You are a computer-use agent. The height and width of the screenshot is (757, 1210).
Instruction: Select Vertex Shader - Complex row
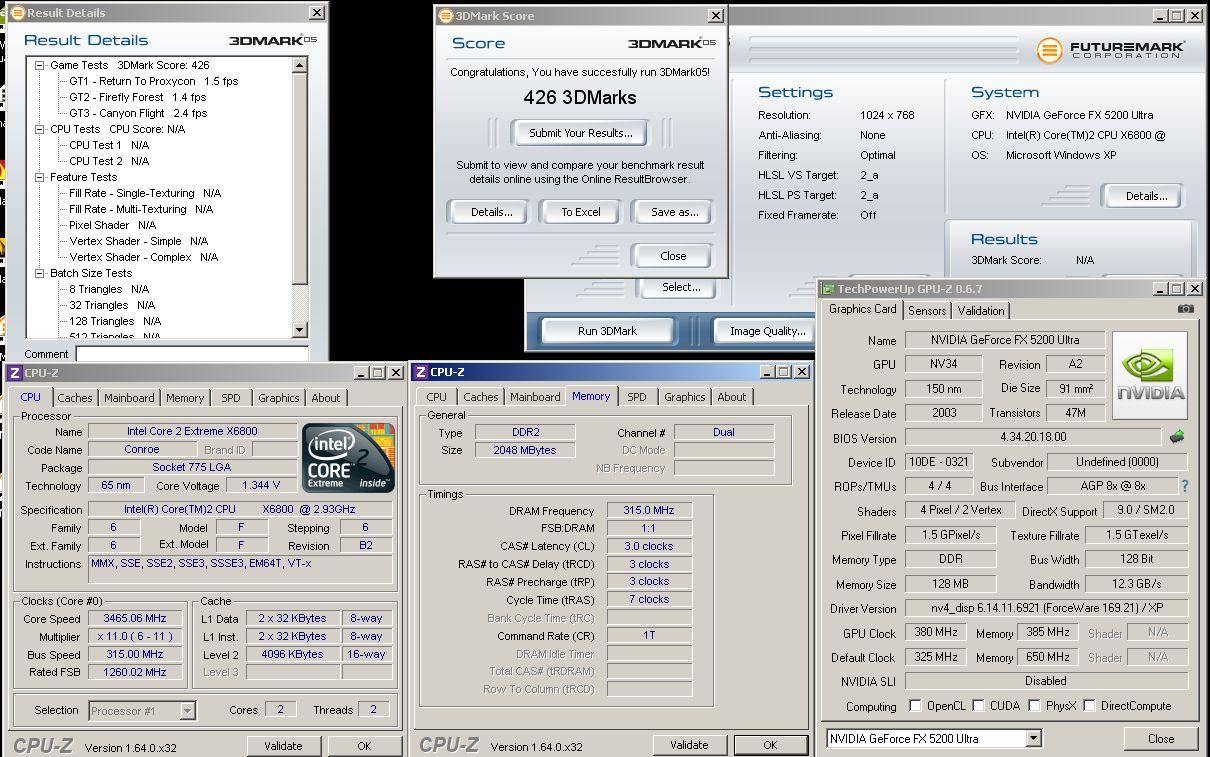click(144, 257)
